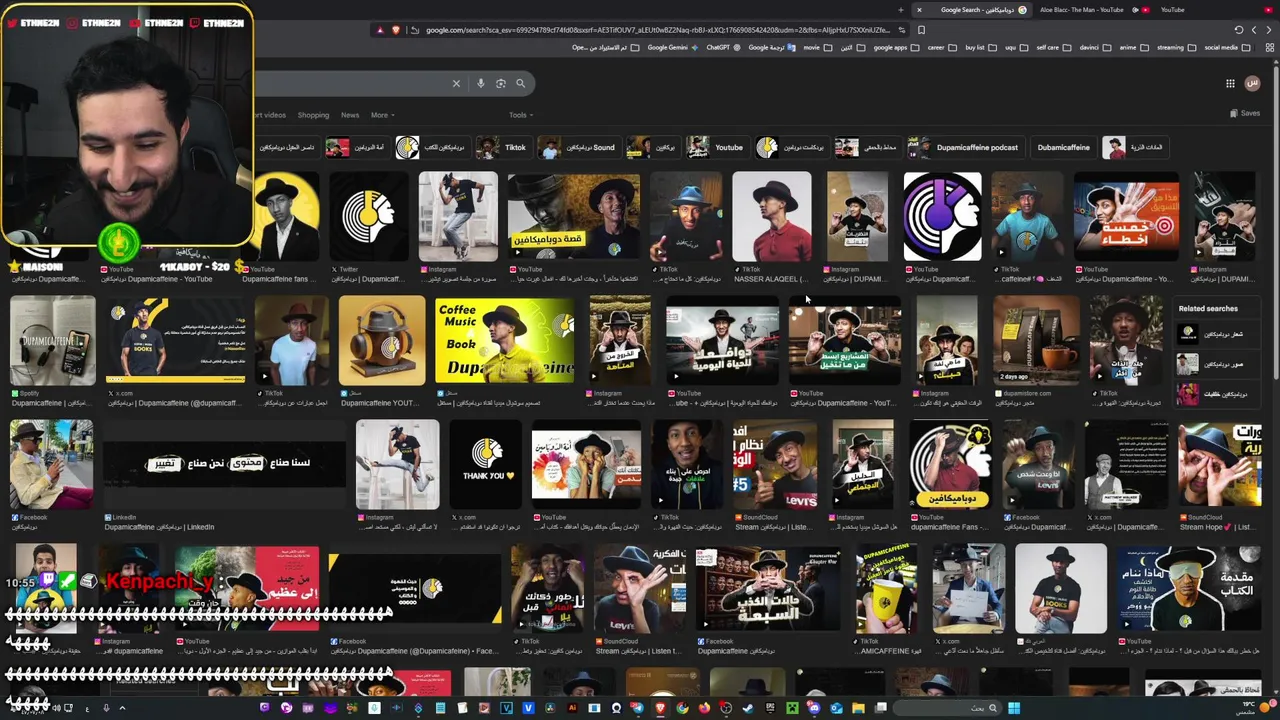
Task: Expand the buy list bookmarks folder
Action: pyautogui.click(x=981, y=47)
